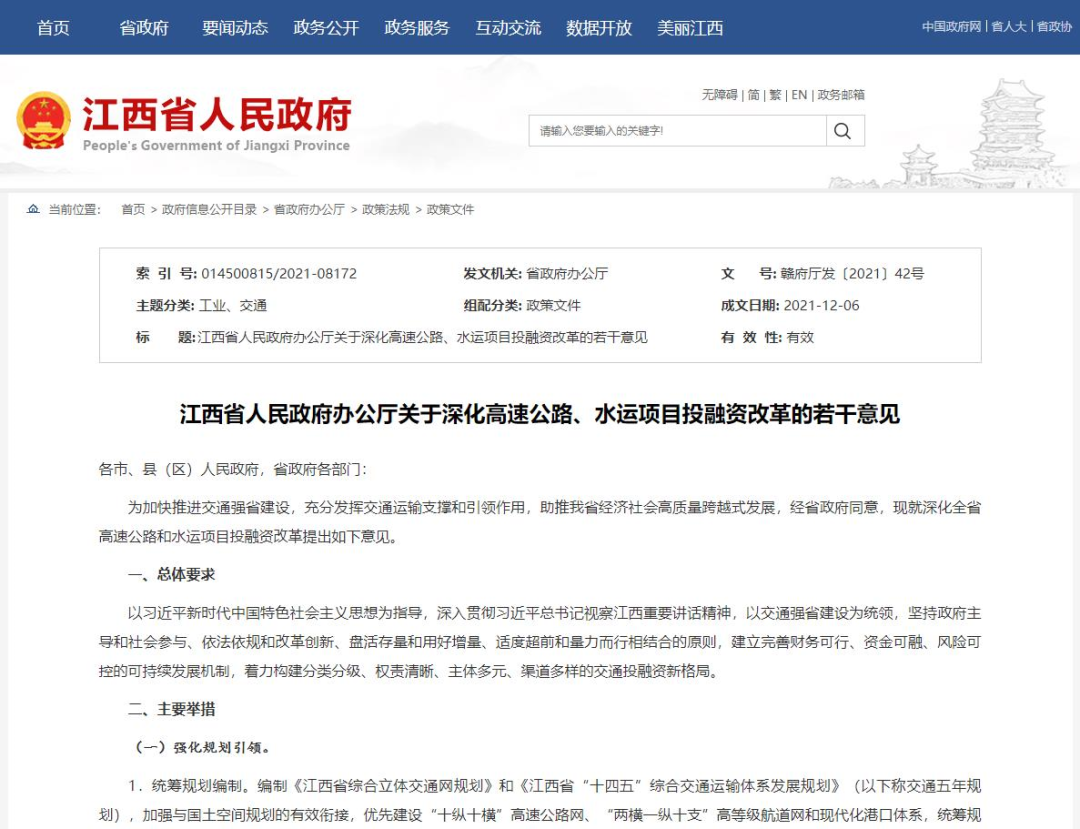Select the 数据开放 menu item
This screenshot has height=829, width=1080.
point(599,28)
